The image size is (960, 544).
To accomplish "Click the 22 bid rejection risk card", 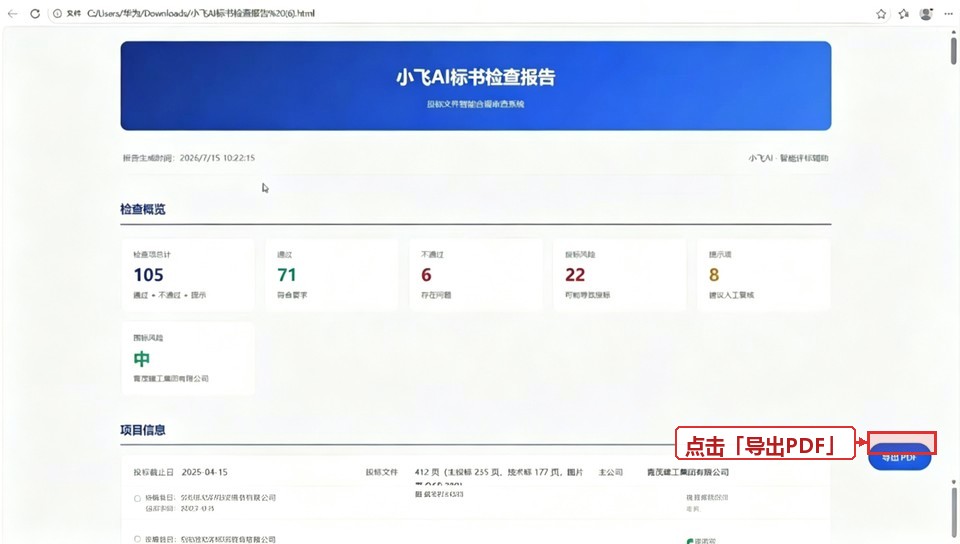I will [x=620, y=275].
